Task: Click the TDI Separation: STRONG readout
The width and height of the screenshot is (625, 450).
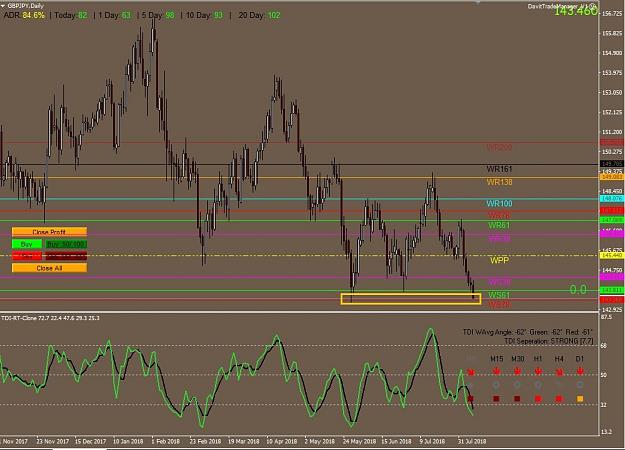Action: (x=549, y=341)
